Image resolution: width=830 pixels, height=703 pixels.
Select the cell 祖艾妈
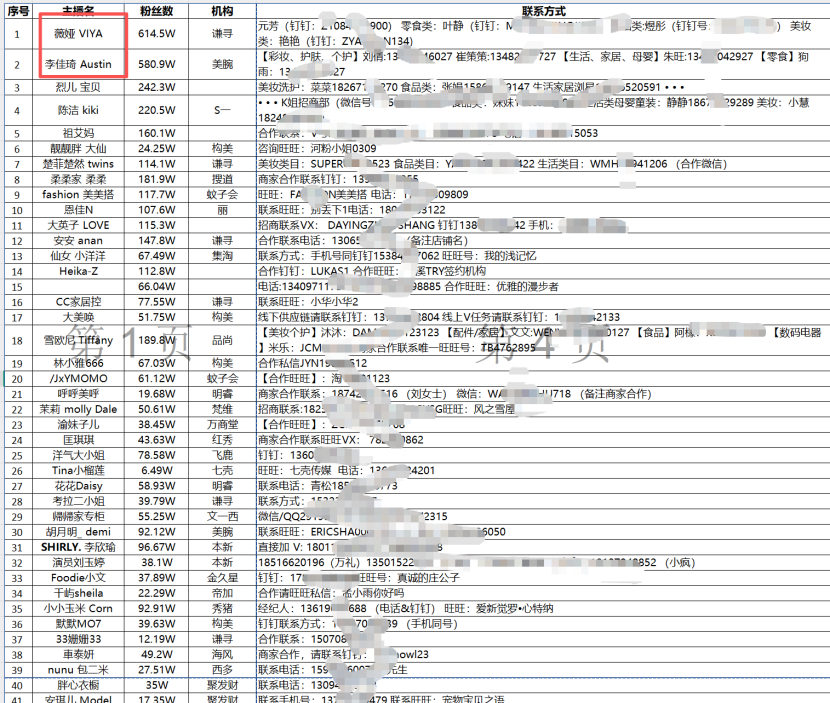[78, 133]
